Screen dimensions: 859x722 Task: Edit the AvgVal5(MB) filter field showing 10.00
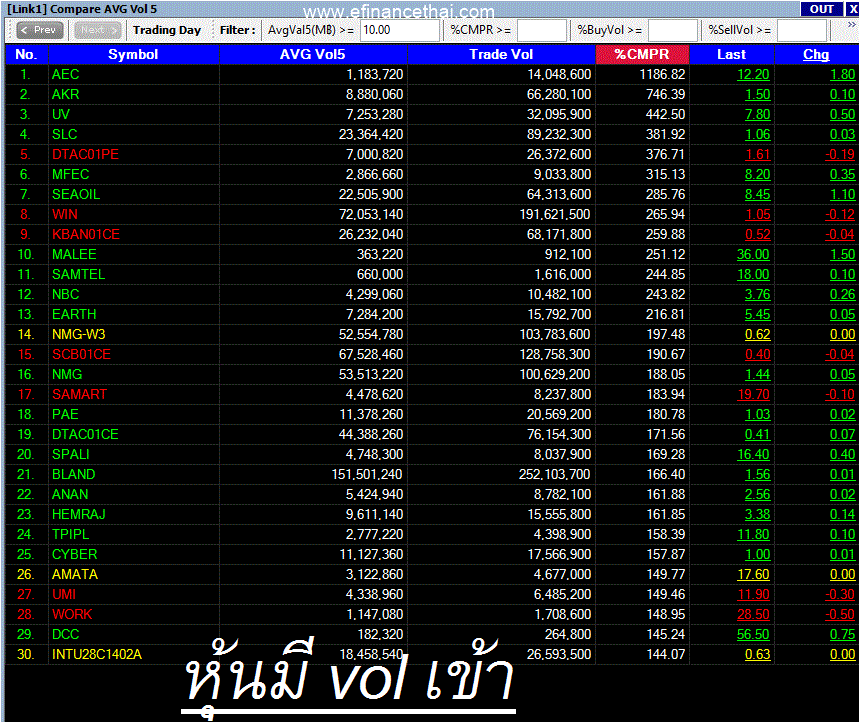[x=400, y=30]
